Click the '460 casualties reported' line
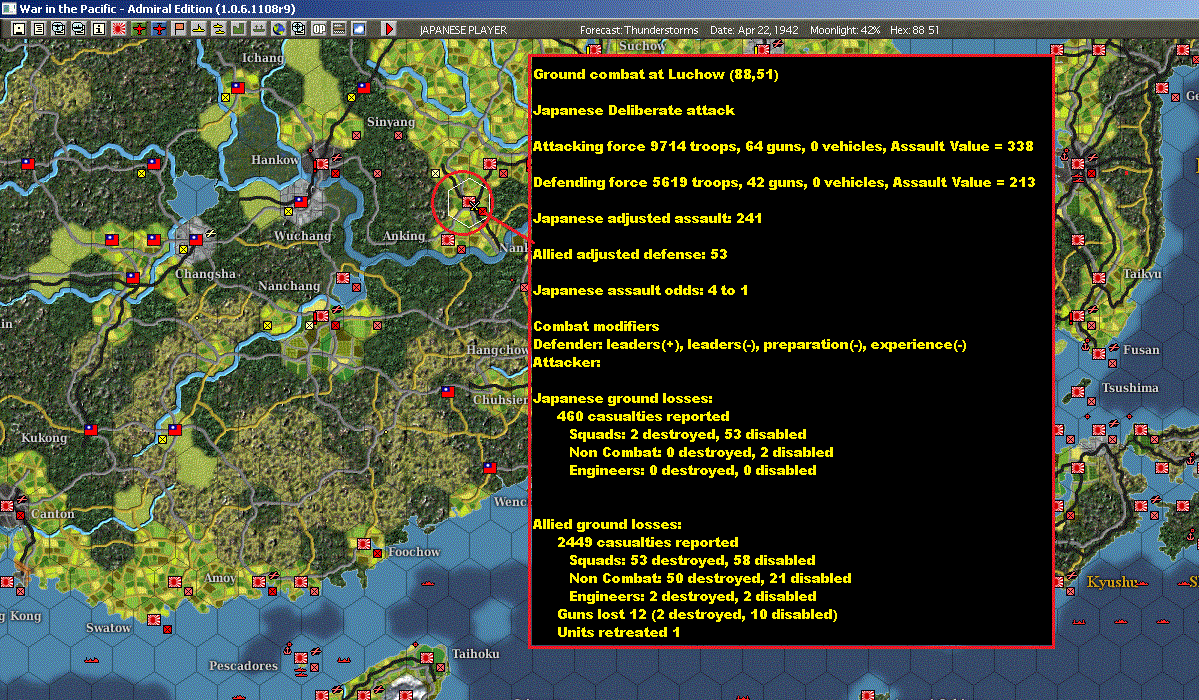The image size is (1199, 700). (643, 416)
